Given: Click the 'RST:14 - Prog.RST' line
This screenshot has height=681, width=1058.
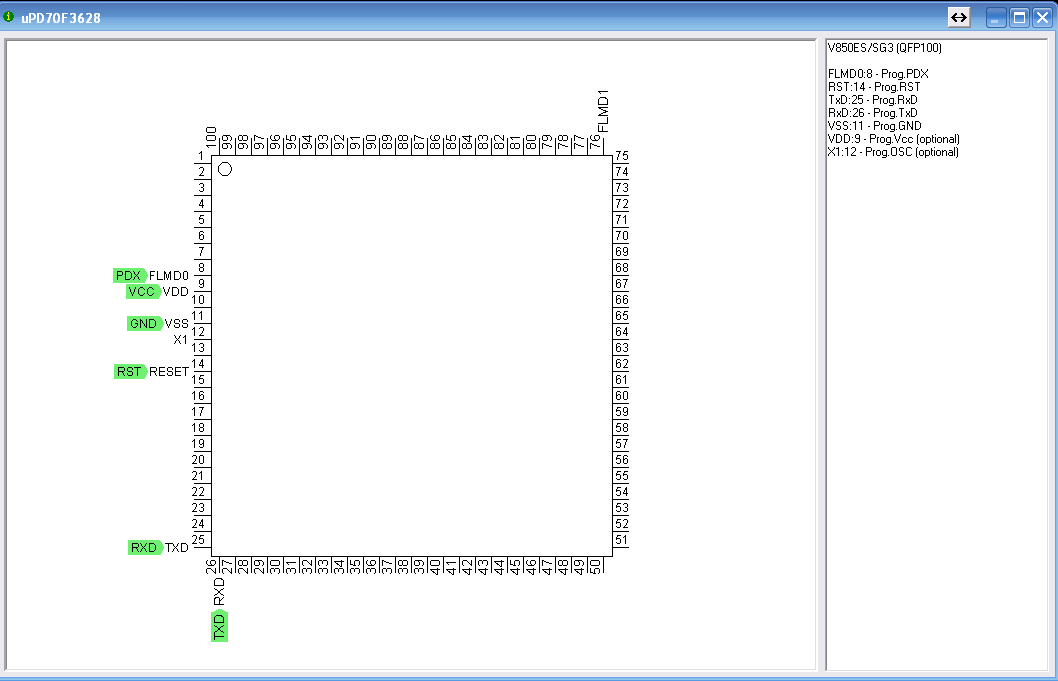Looking at the screenshot, I should pyautogui.click(x=874, y=87).
